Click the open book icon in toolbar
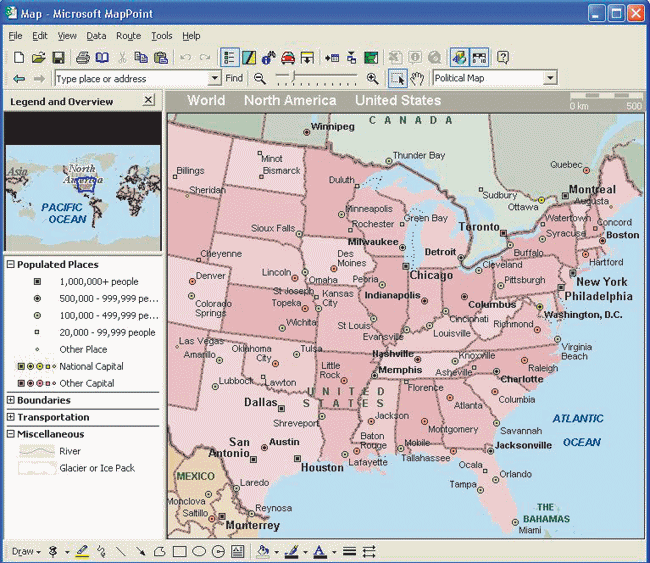Screen dimensions: 650x563 click(102, 58)
